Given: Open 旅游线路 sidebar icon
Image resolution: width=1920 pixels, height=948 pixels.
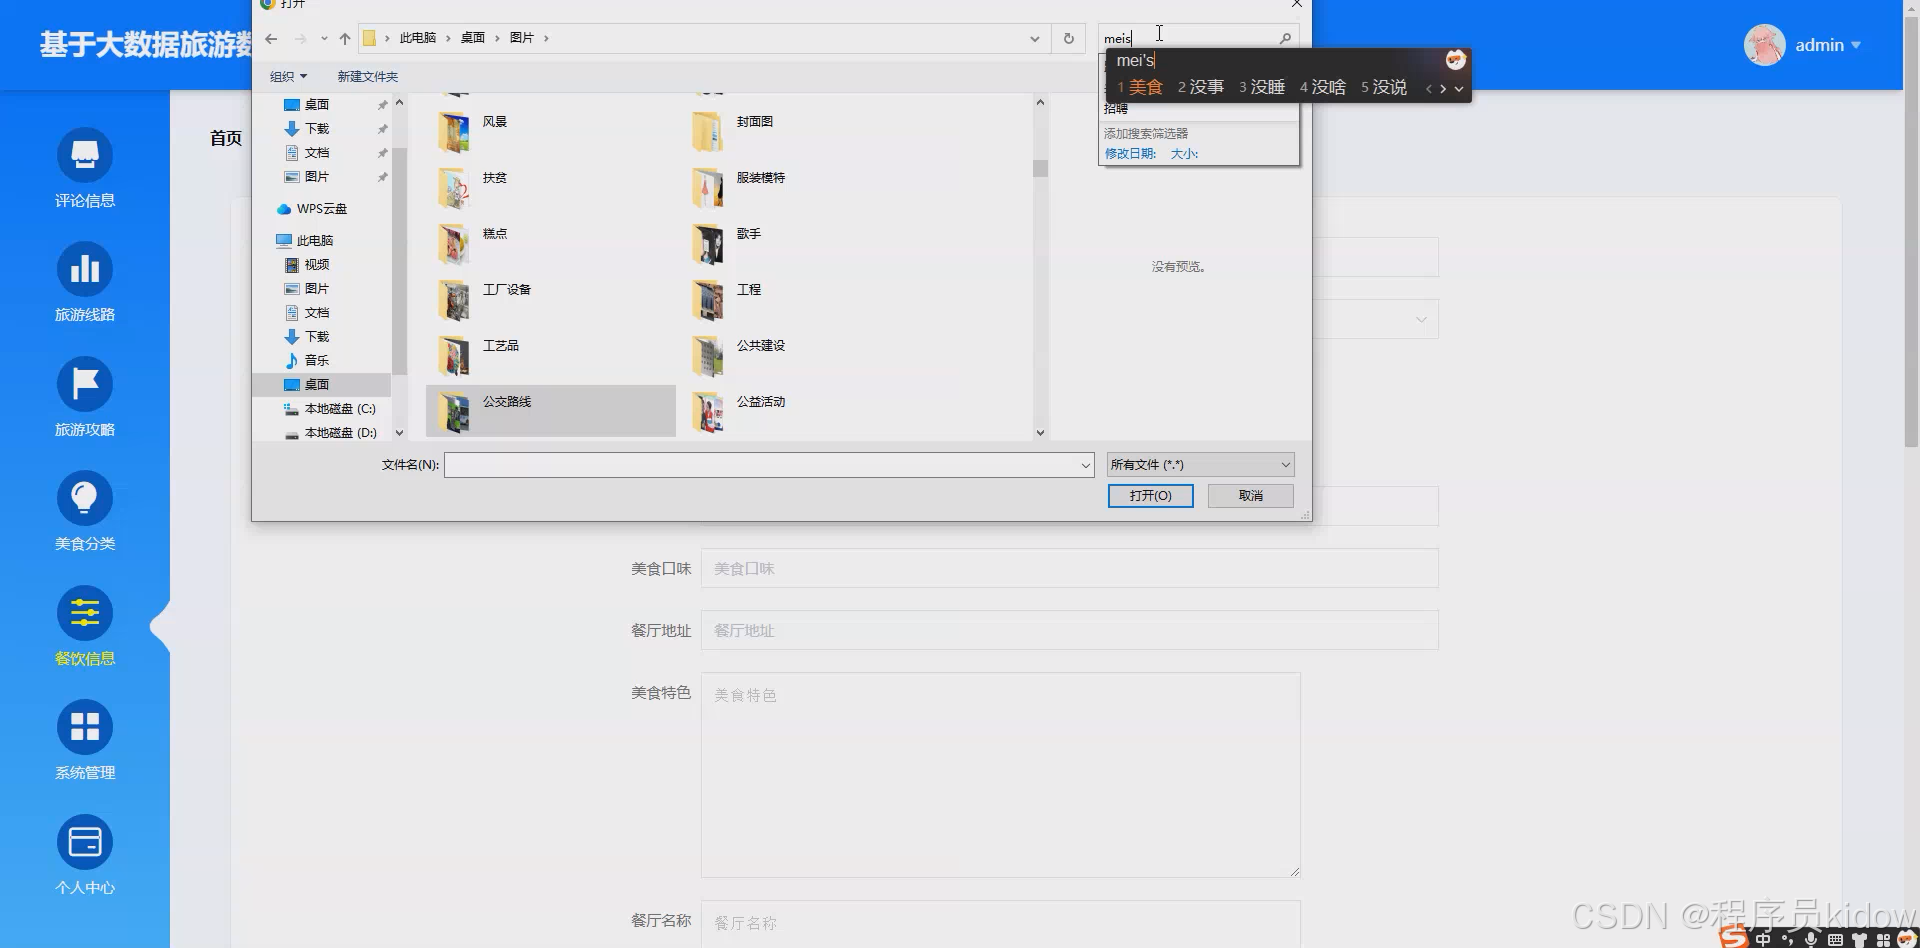Looking at the screenshot, I should (85, 270).
